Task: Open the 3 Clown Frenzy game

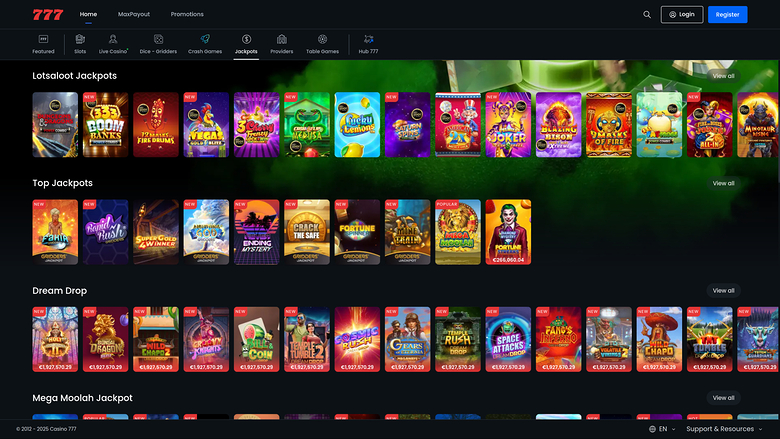Action: (x=257, y=125)
